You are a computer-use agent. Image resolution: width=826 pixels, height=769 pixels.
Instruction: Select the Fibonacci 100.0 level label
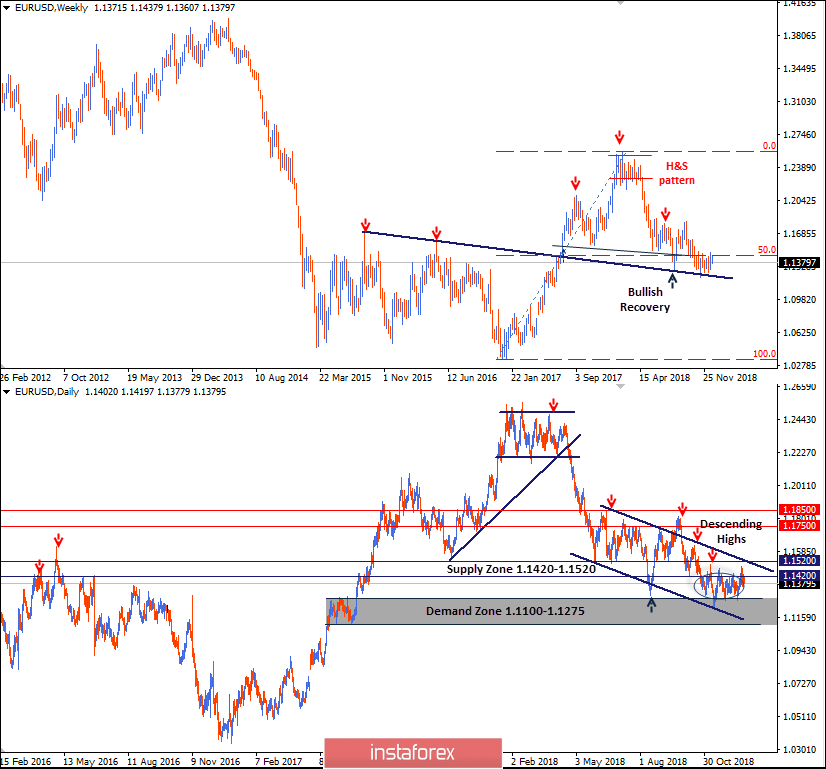click(764, 353)
